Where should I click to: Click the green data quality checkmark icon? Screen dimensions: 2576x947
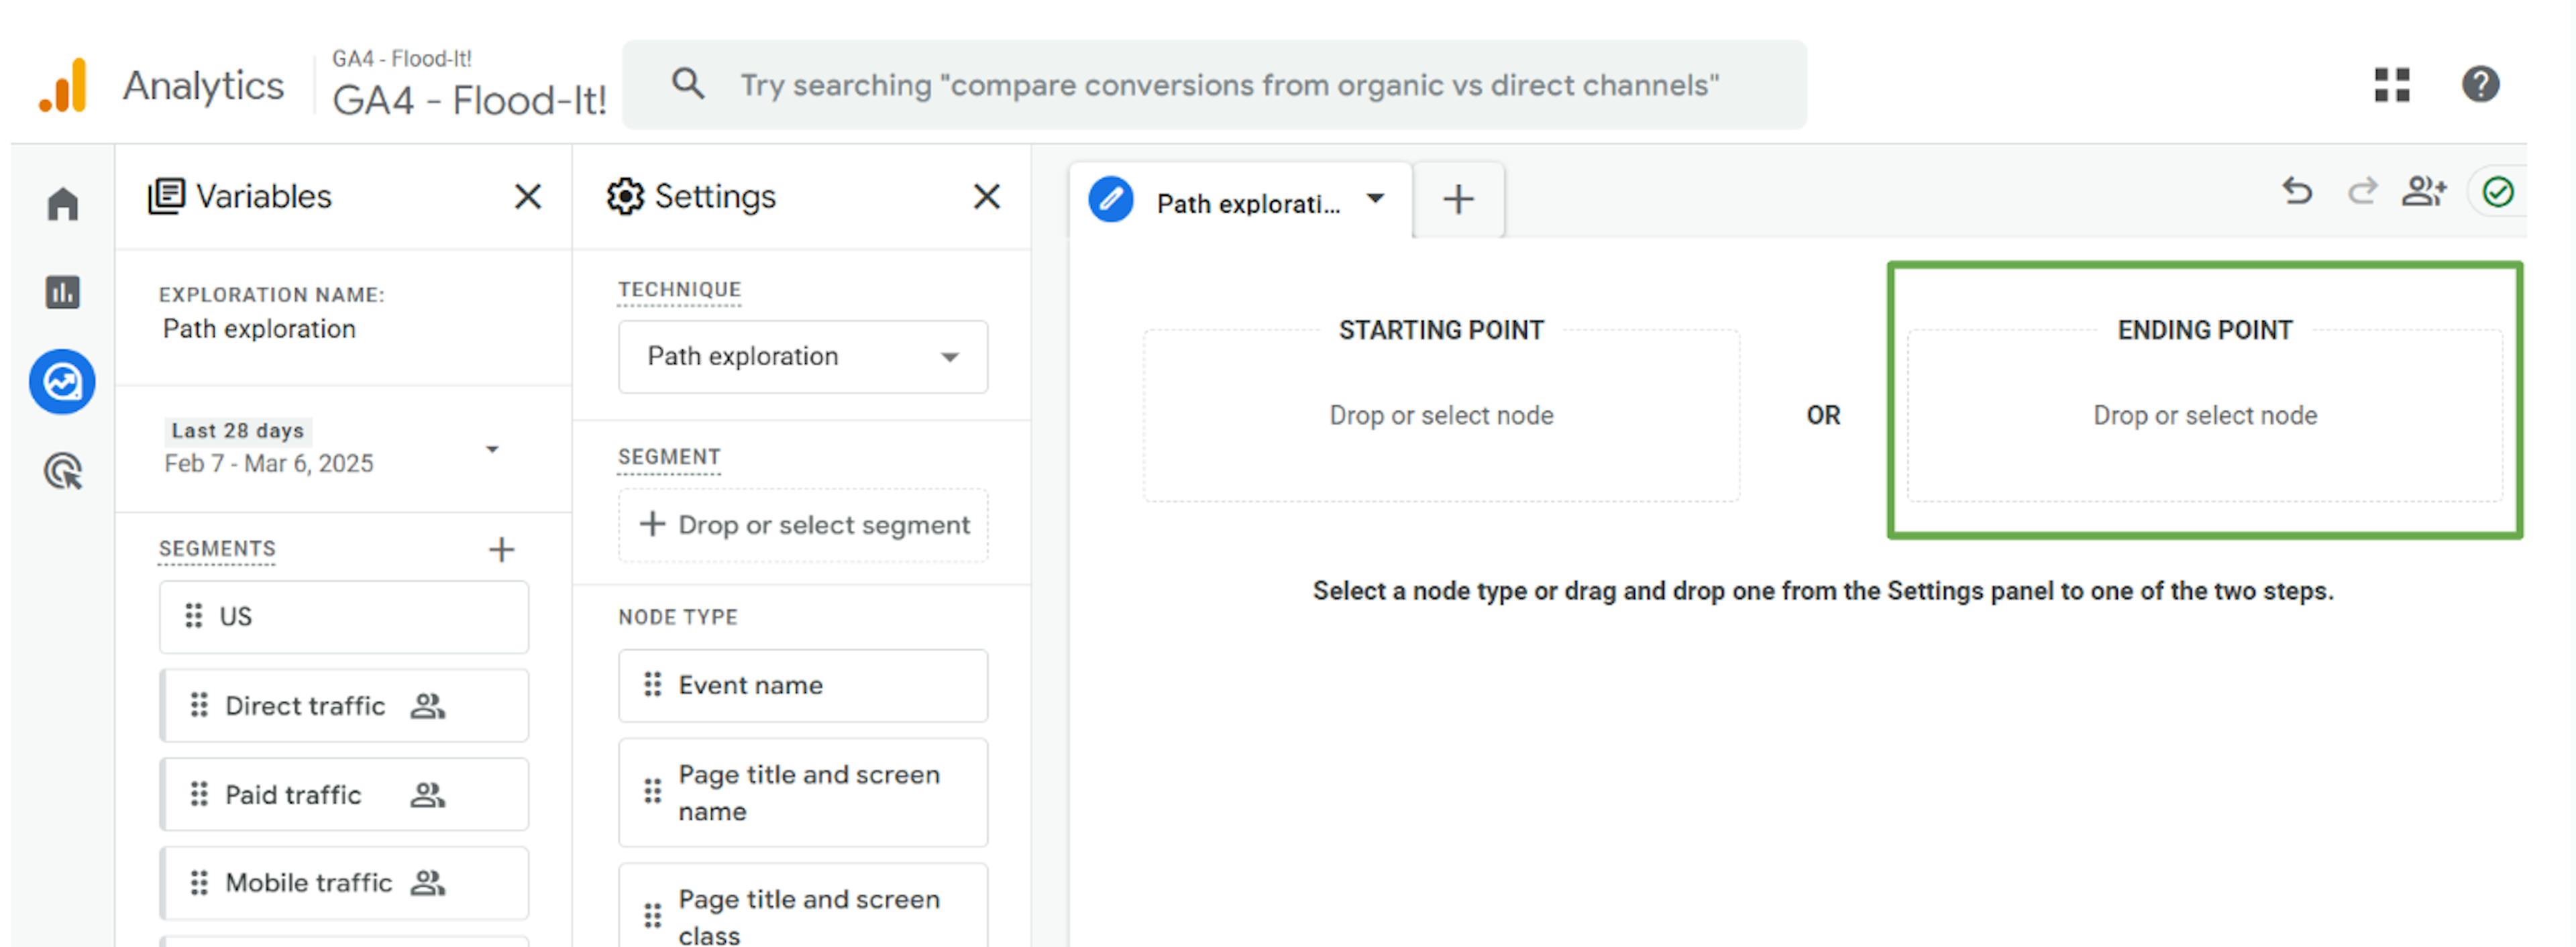2498,191
